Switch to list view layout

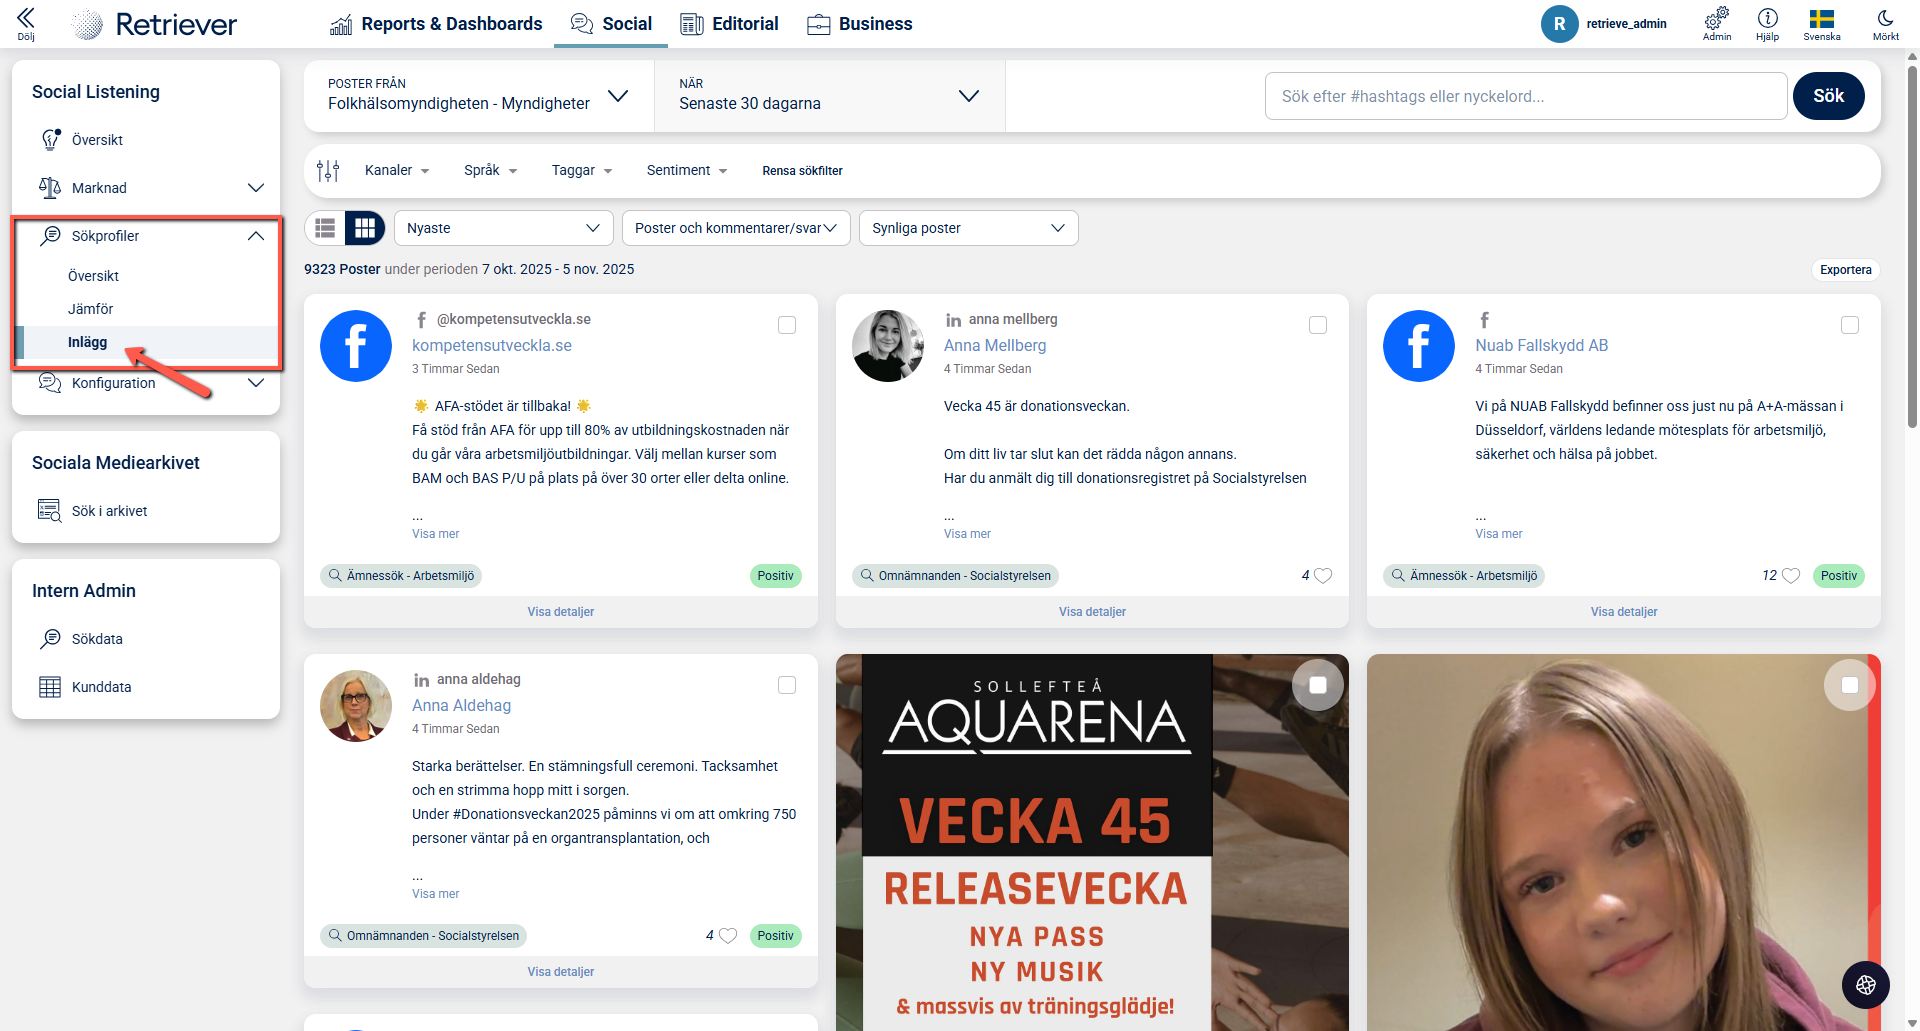[325, 228]
